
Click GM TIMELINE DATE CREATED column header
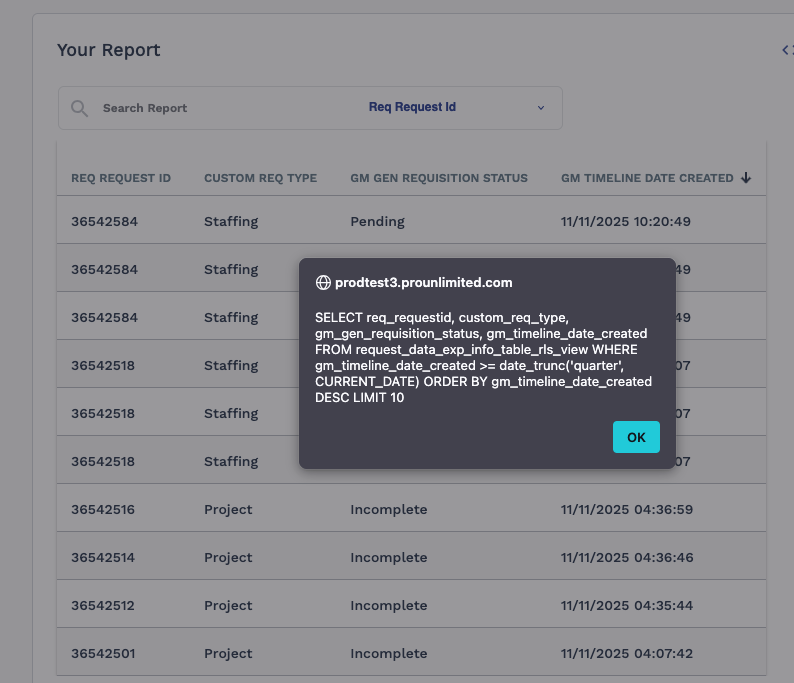click(647, 178)
